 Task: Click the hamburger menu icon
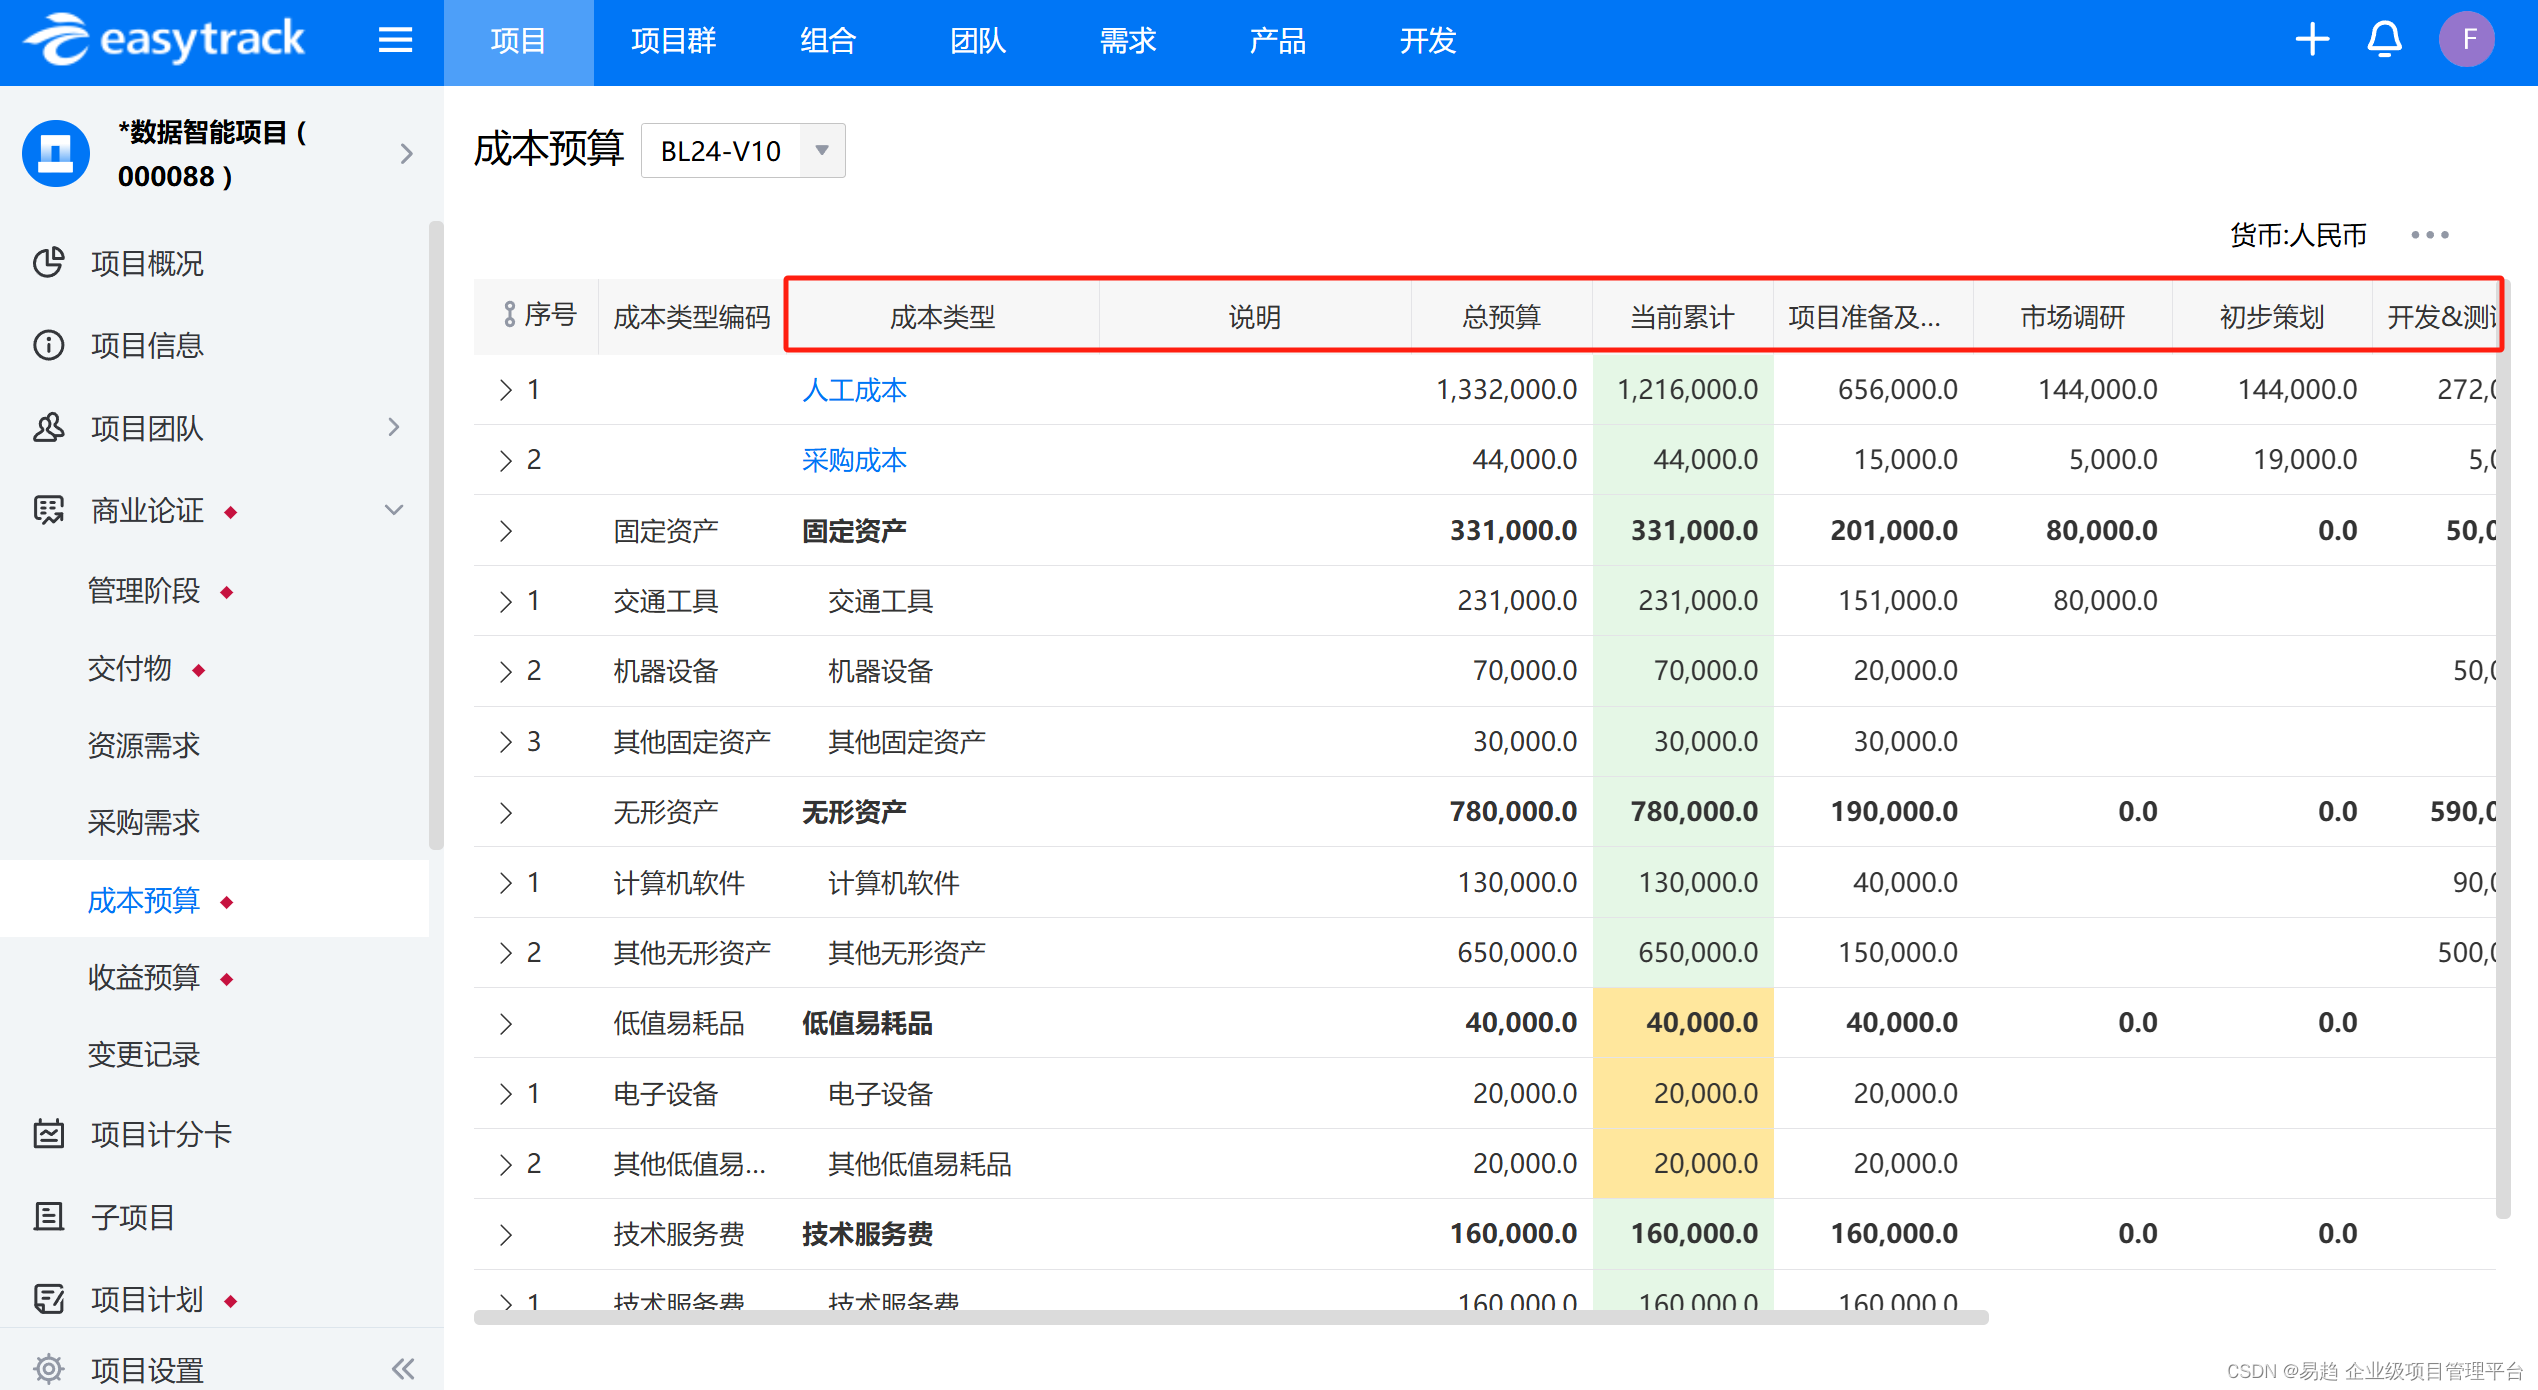395,40
